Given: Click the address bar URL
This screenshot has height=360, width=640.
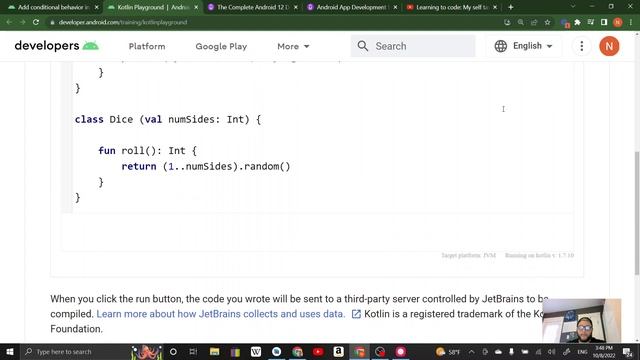Looking at the screenshot, I should pyautogui.click(x=123, y=22).
